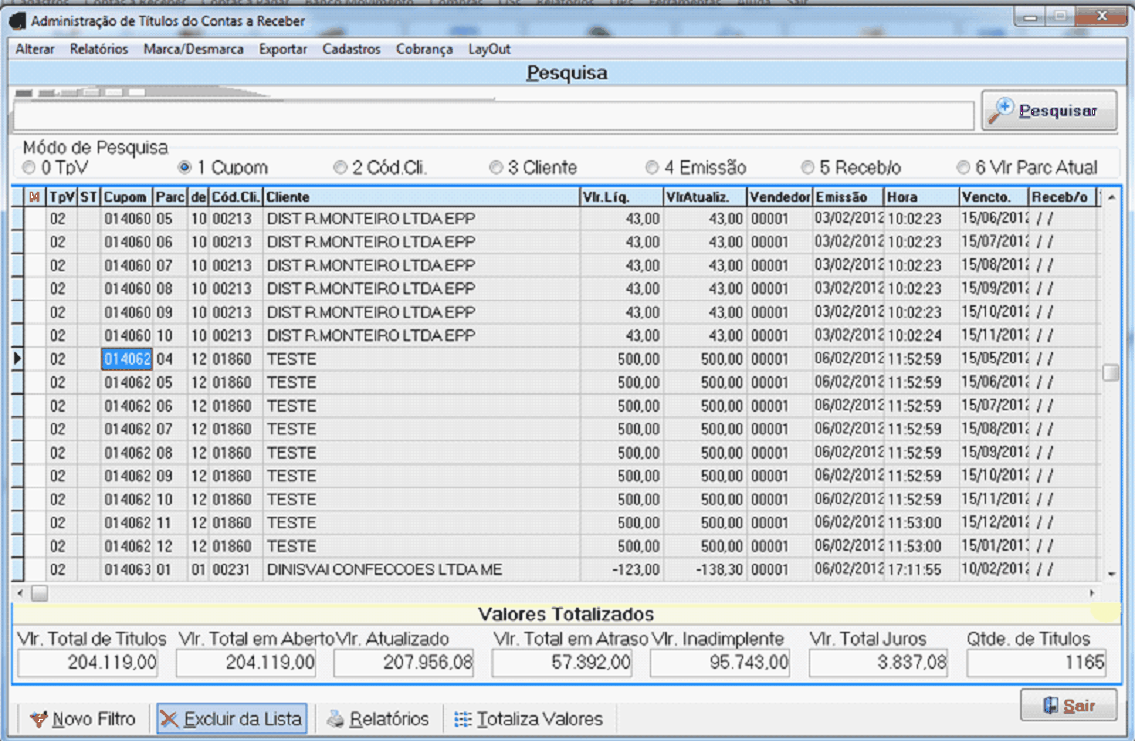Click the Excluir da Lista X icon
This screenshot has width=1136, height=742.
[169, 719]
